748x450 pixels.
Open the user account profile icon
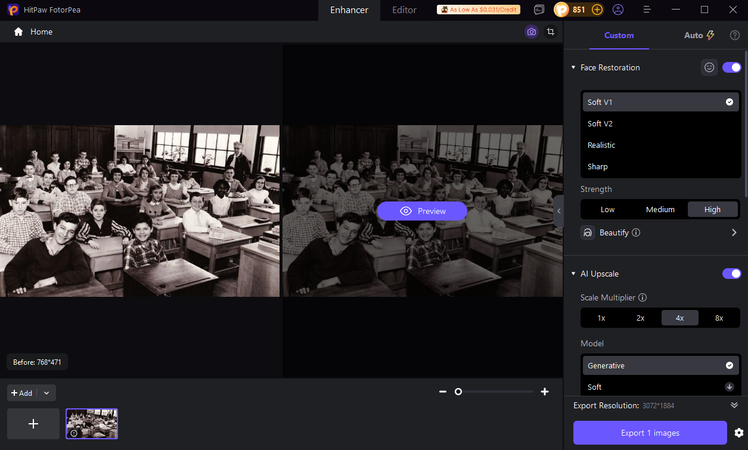point(618,10)
